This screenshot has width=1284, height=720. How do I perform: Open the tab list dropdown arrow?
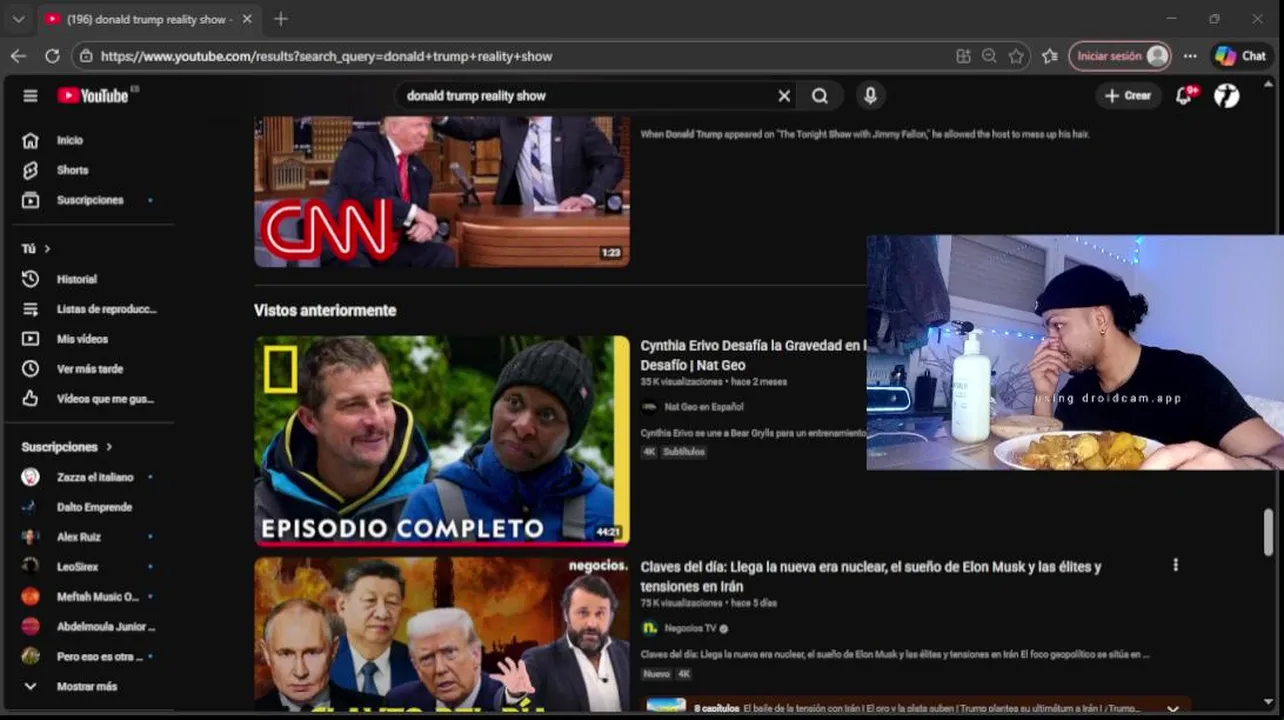point(18,19)
